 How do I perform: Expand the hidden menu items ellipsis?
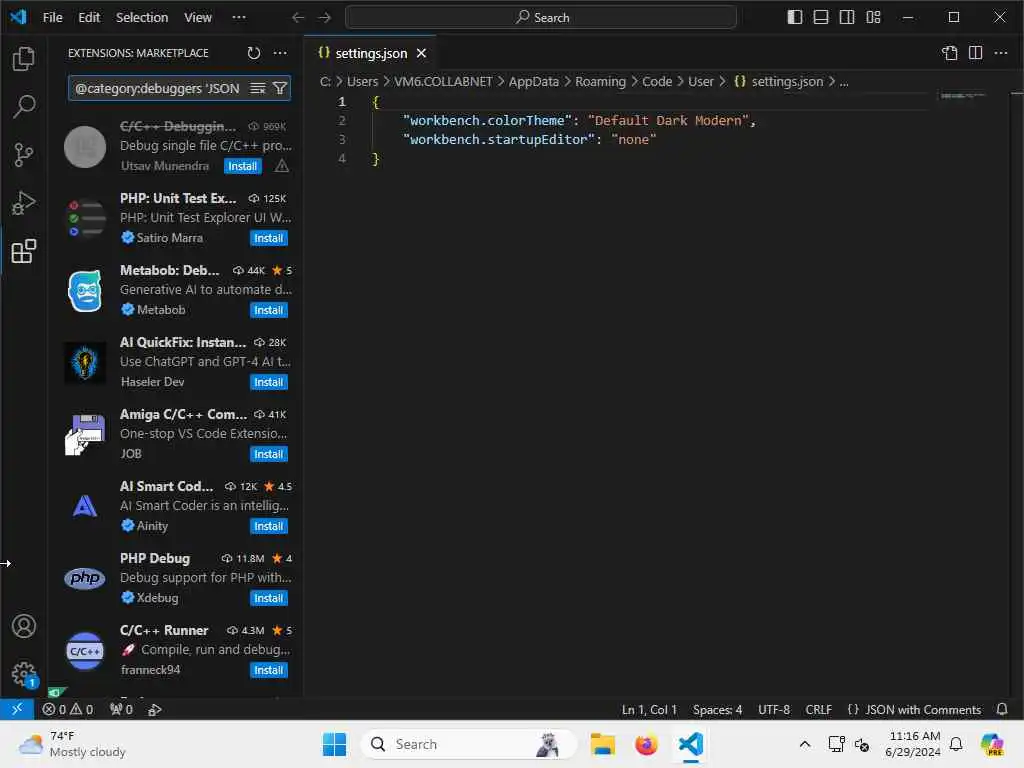tap(239, 18)
